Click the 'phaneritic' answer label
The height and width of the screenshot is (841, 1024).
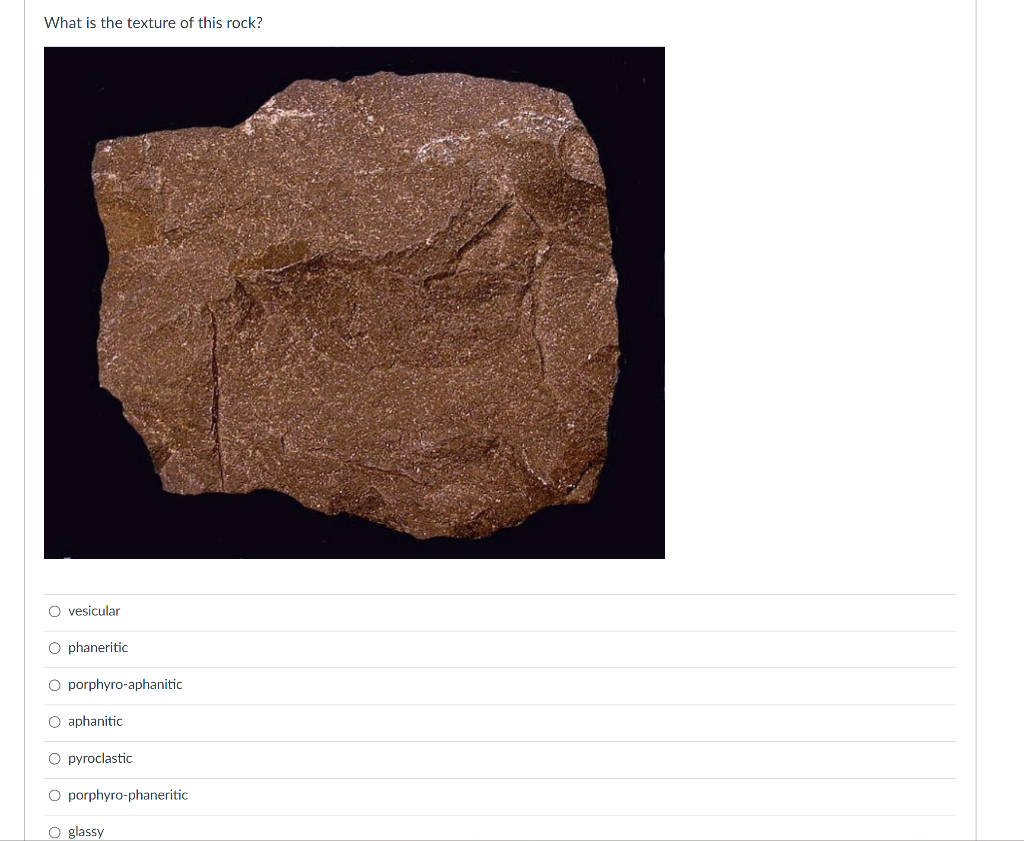98,648
